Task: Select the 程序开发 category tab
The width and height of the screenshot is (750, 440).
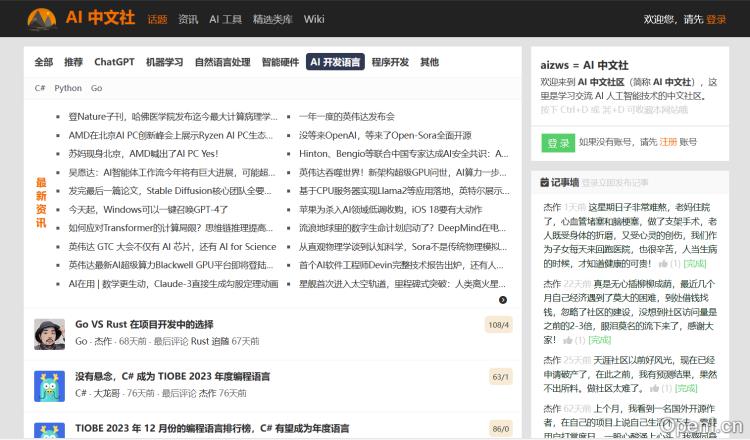Action: click(x=390, y=62)
